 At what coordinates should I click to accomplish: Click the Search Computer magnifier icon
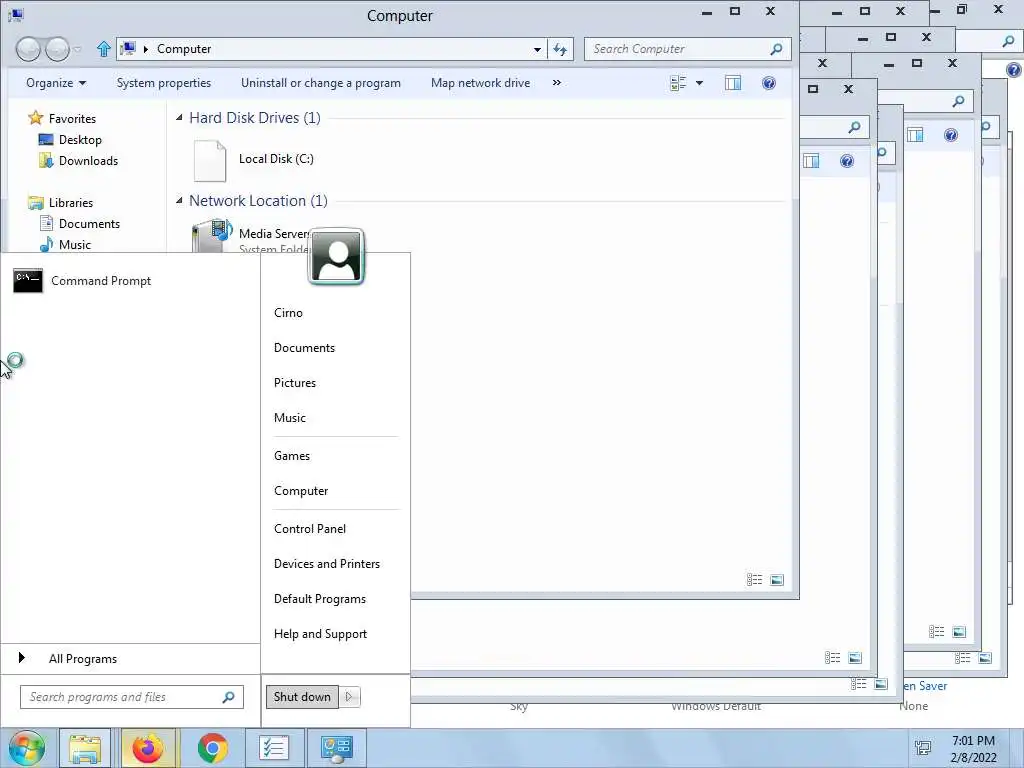pyautogui.click(x=776, y=49)
